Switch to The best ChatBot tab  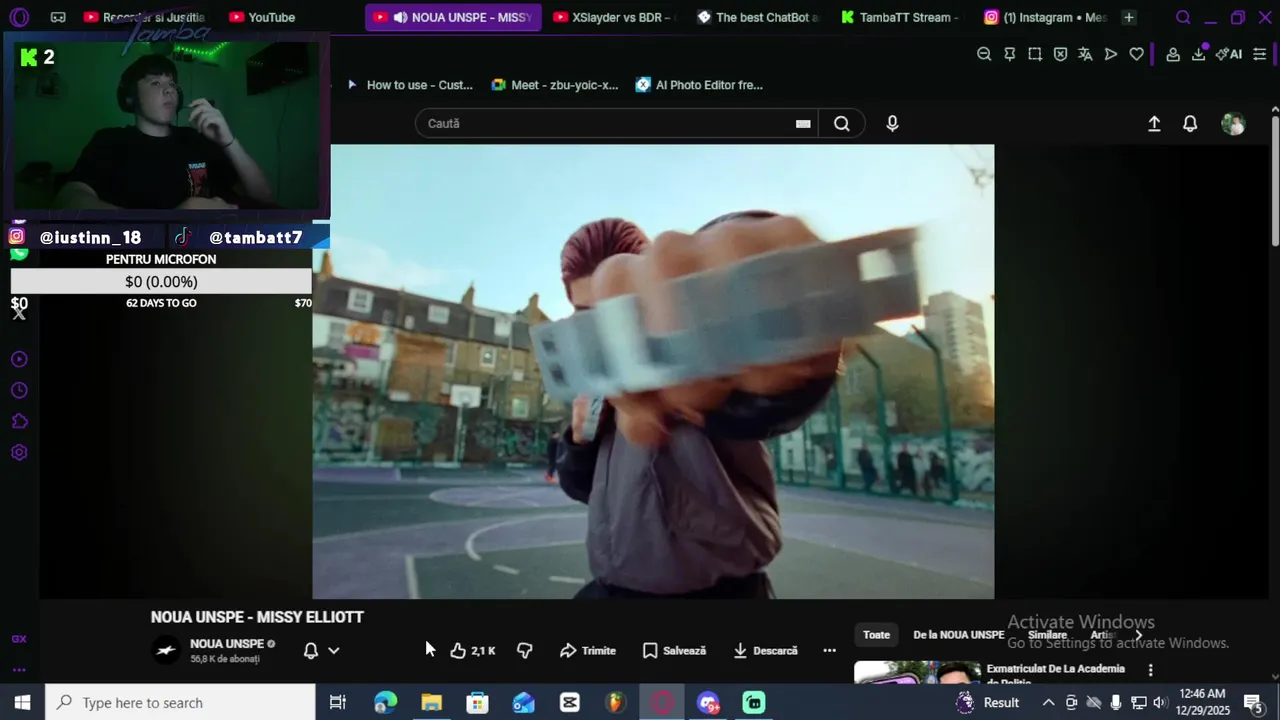click(757, 17)
